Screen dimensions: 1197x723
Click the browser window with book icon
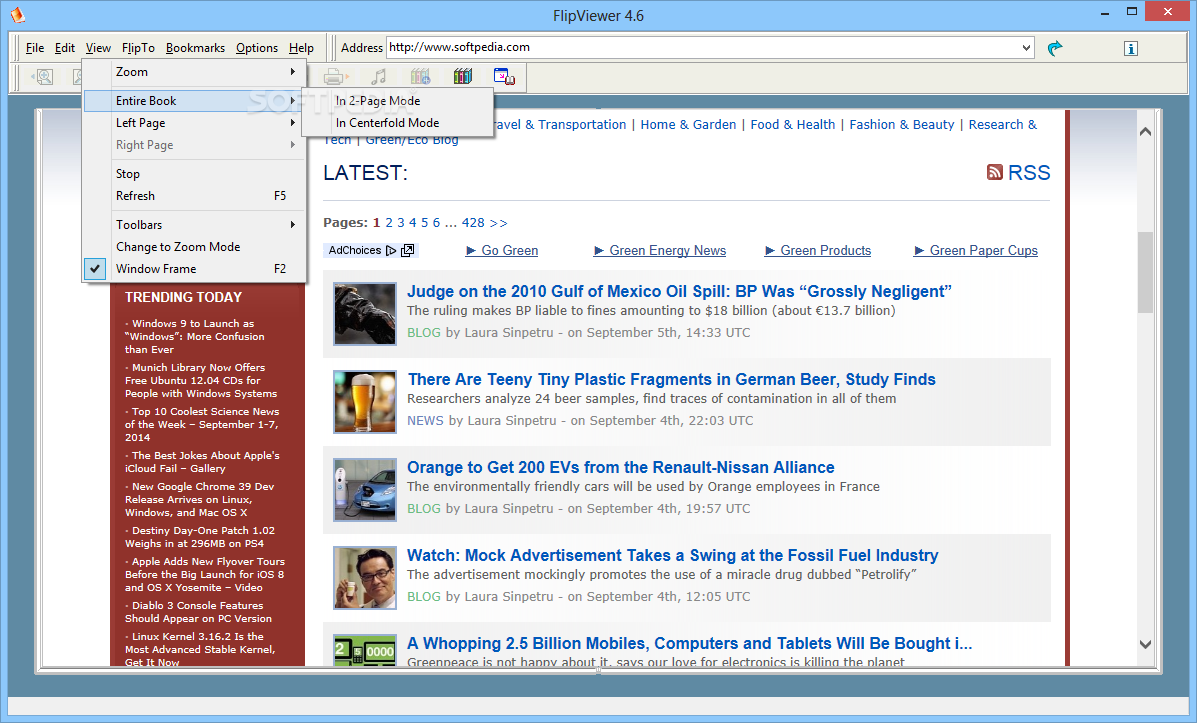coord(504,76)
